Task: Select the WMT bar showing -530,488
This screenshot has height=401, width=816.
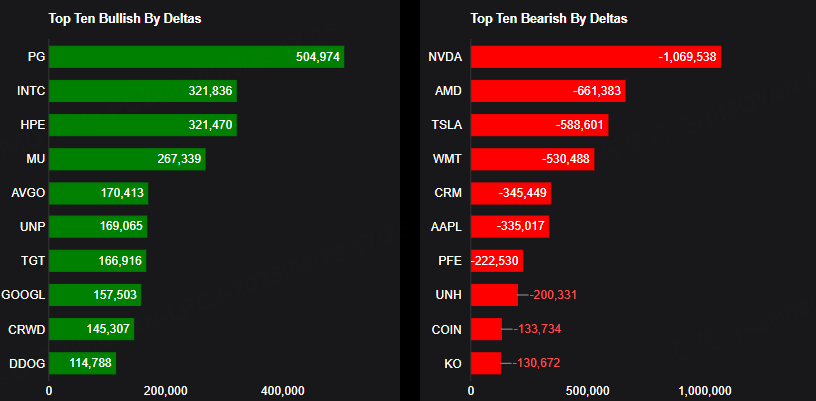Action: click(x=532, y=159)
